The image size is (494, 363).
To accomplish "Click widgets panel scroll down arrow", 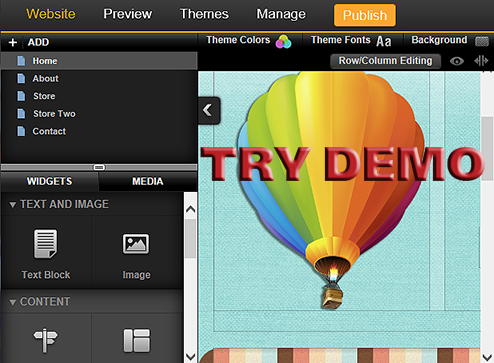I will [190, 357].
